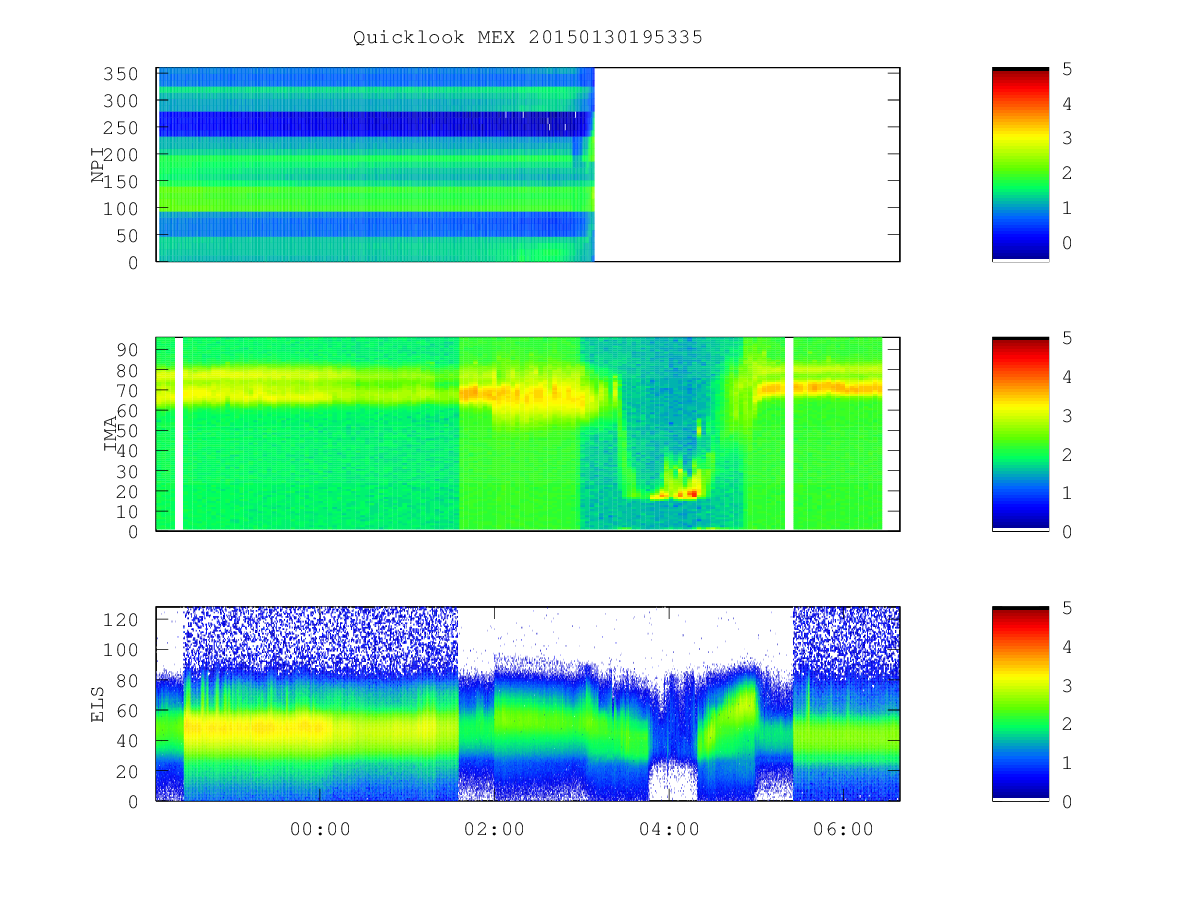Screen dimensions: 1200x900
Task: Click the NPI axis label
Action: pyautogui.click(x=98, y=165)
